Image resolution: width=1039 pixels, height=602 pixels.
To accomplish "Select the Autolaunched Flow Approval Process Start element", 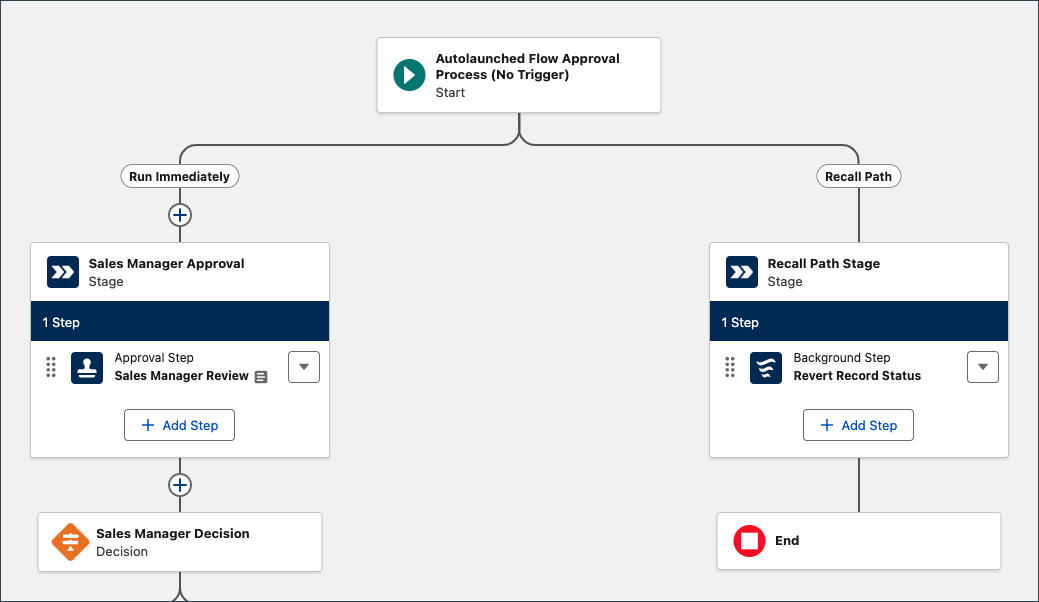I will coord(519,75).
